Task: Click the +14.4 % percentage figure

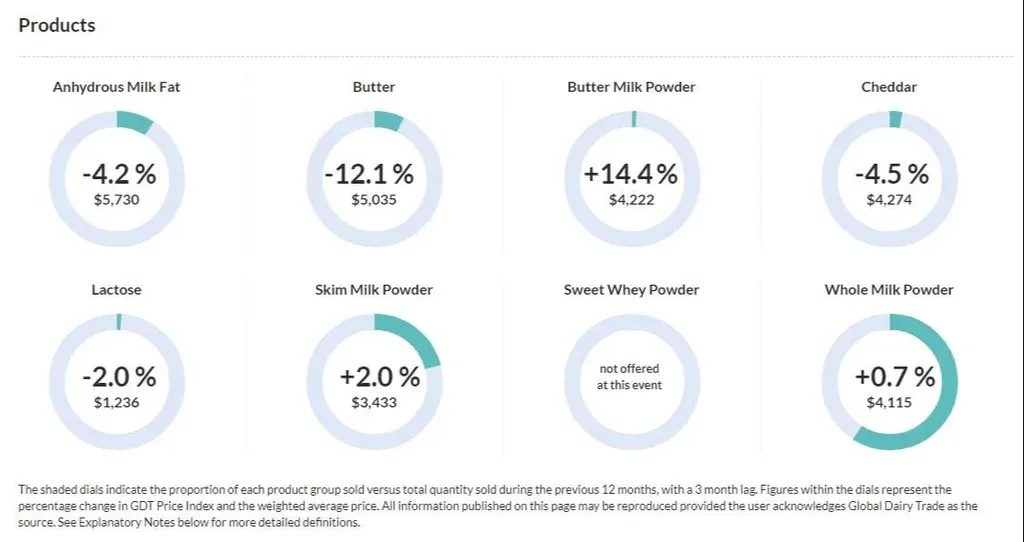Action: [631, 174]
